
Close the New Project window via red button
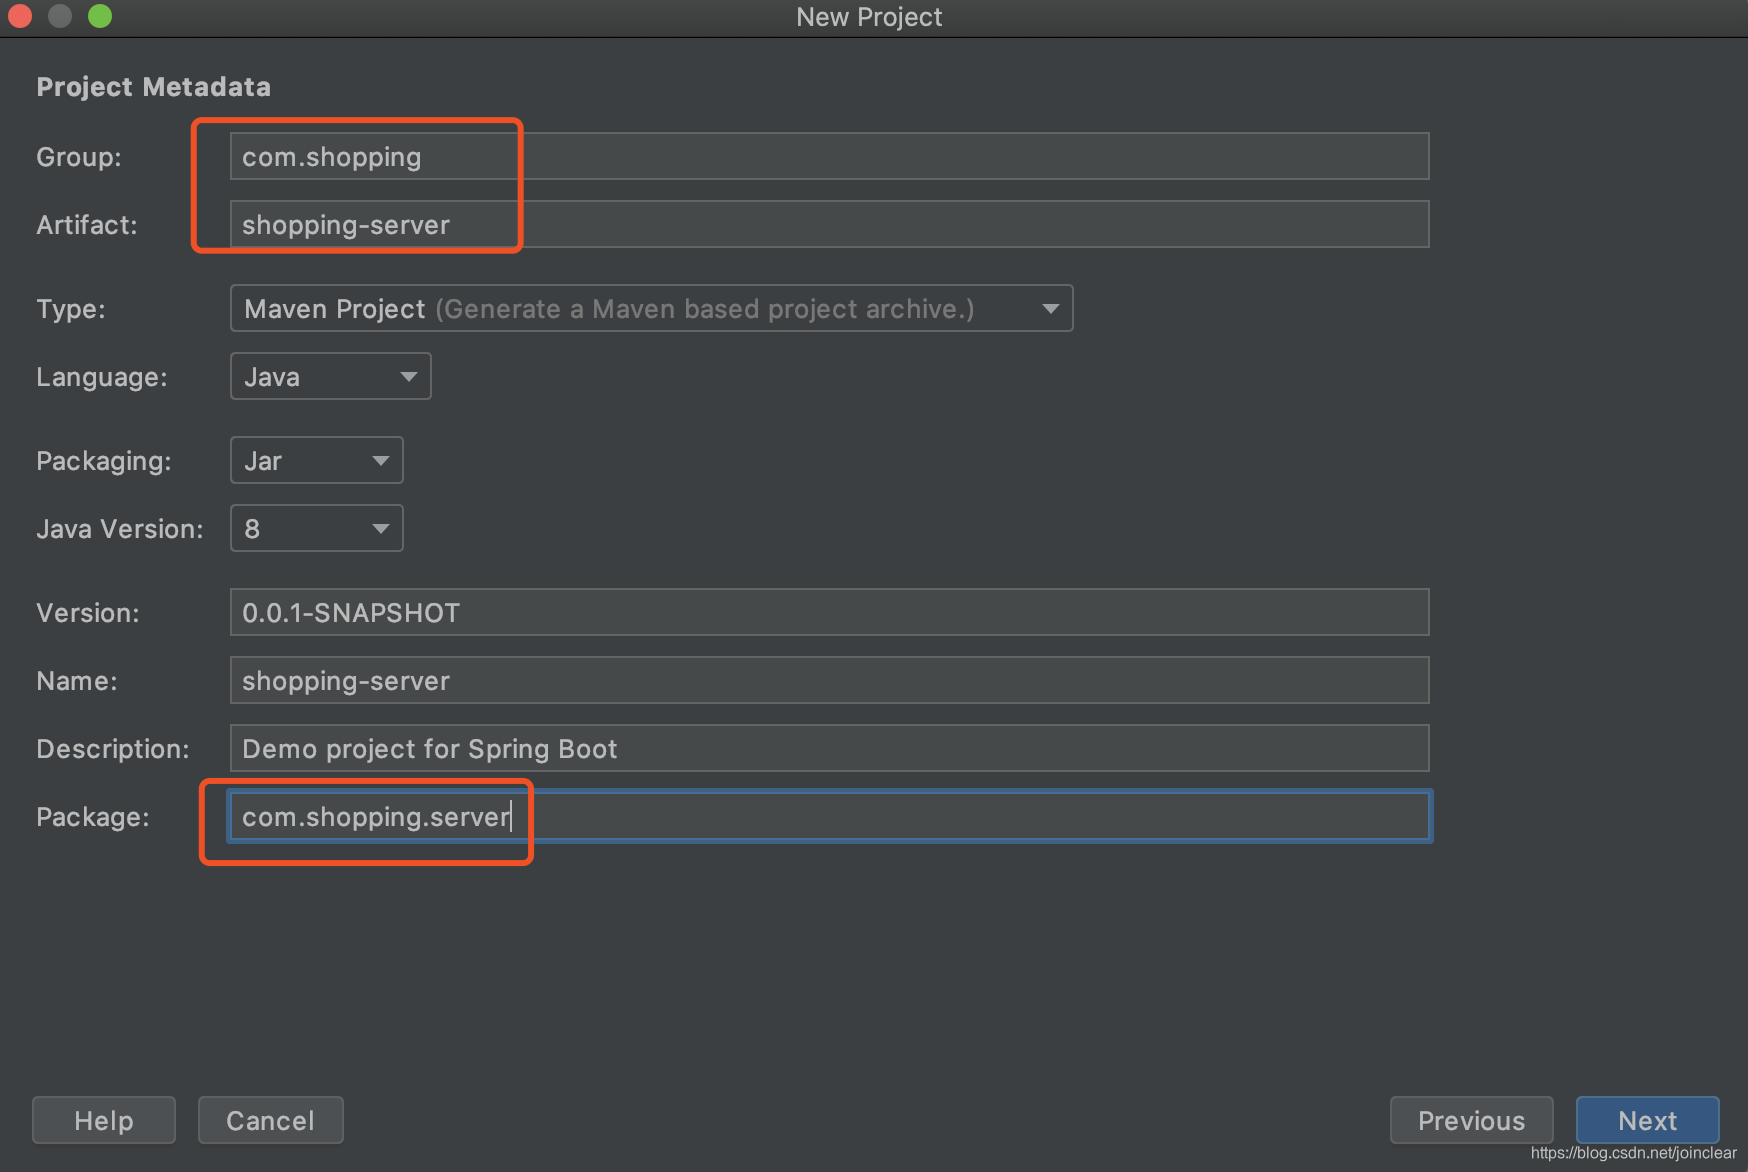coord(20,16)
